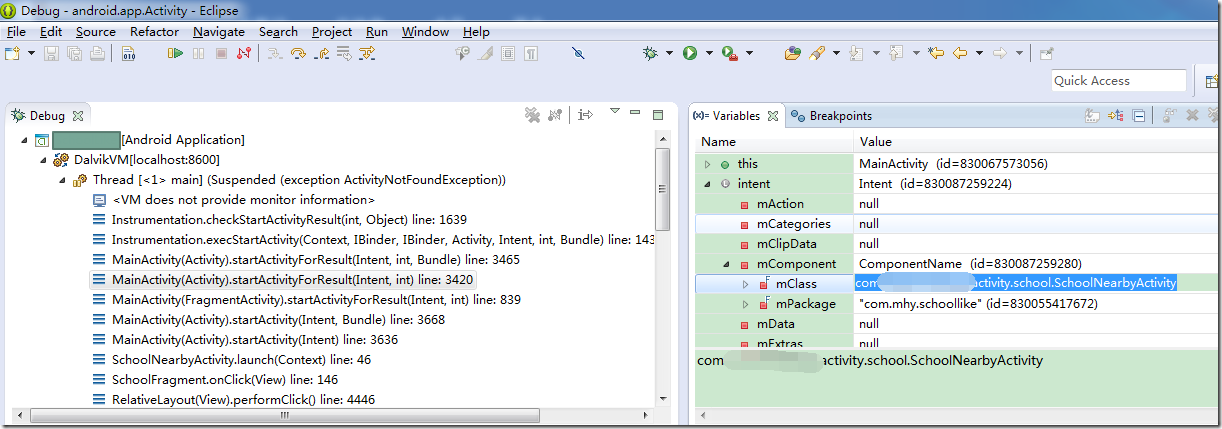The width and height of the screenshot is (1222, 429).
Task: Close the Debug view tab
Action: point(77,116)
